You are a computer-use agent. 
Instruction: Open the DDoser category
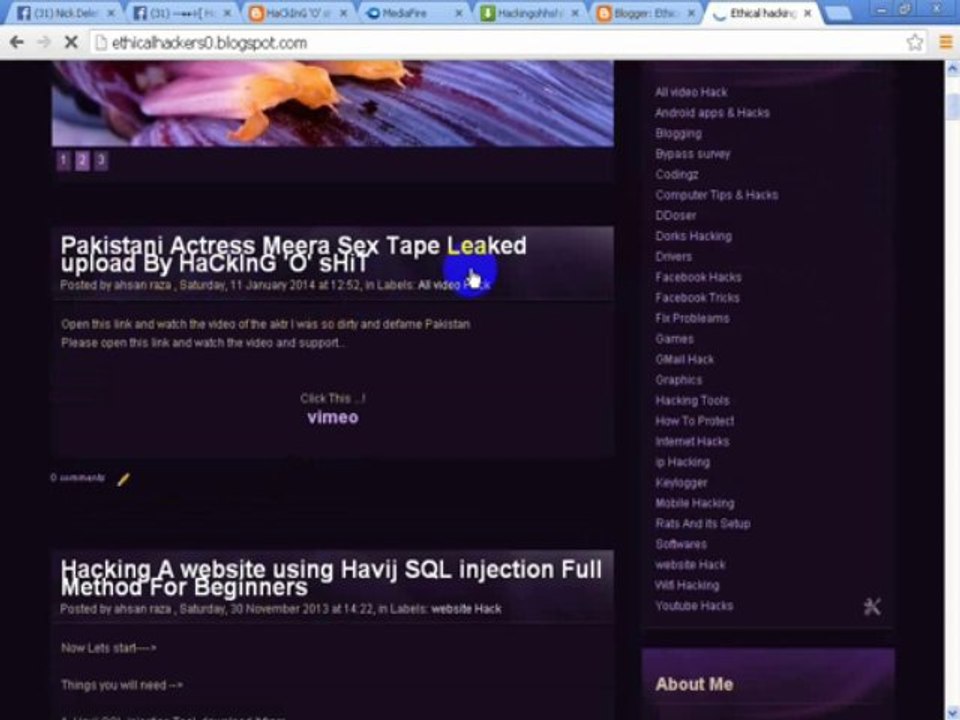point(675,216)
